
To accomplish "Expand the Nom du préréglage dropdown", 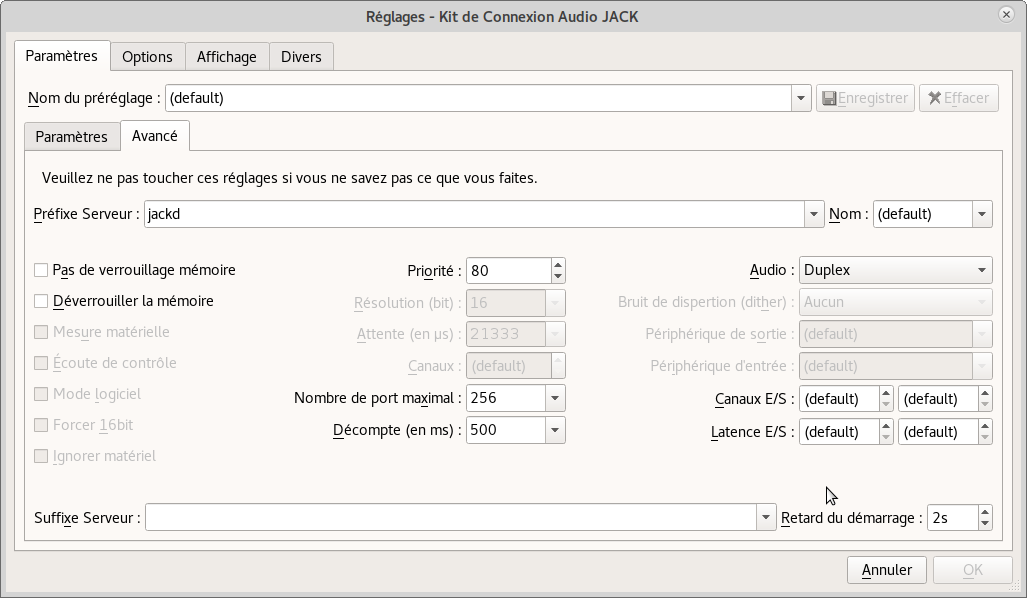I will [x=800, y=98].
